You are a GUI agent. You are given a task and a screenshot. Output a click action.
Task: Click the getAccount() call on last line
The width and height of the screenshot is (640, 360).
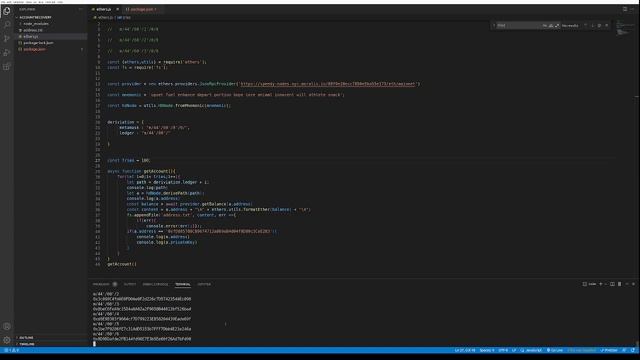pyautogui.click(x=122, y=264)
